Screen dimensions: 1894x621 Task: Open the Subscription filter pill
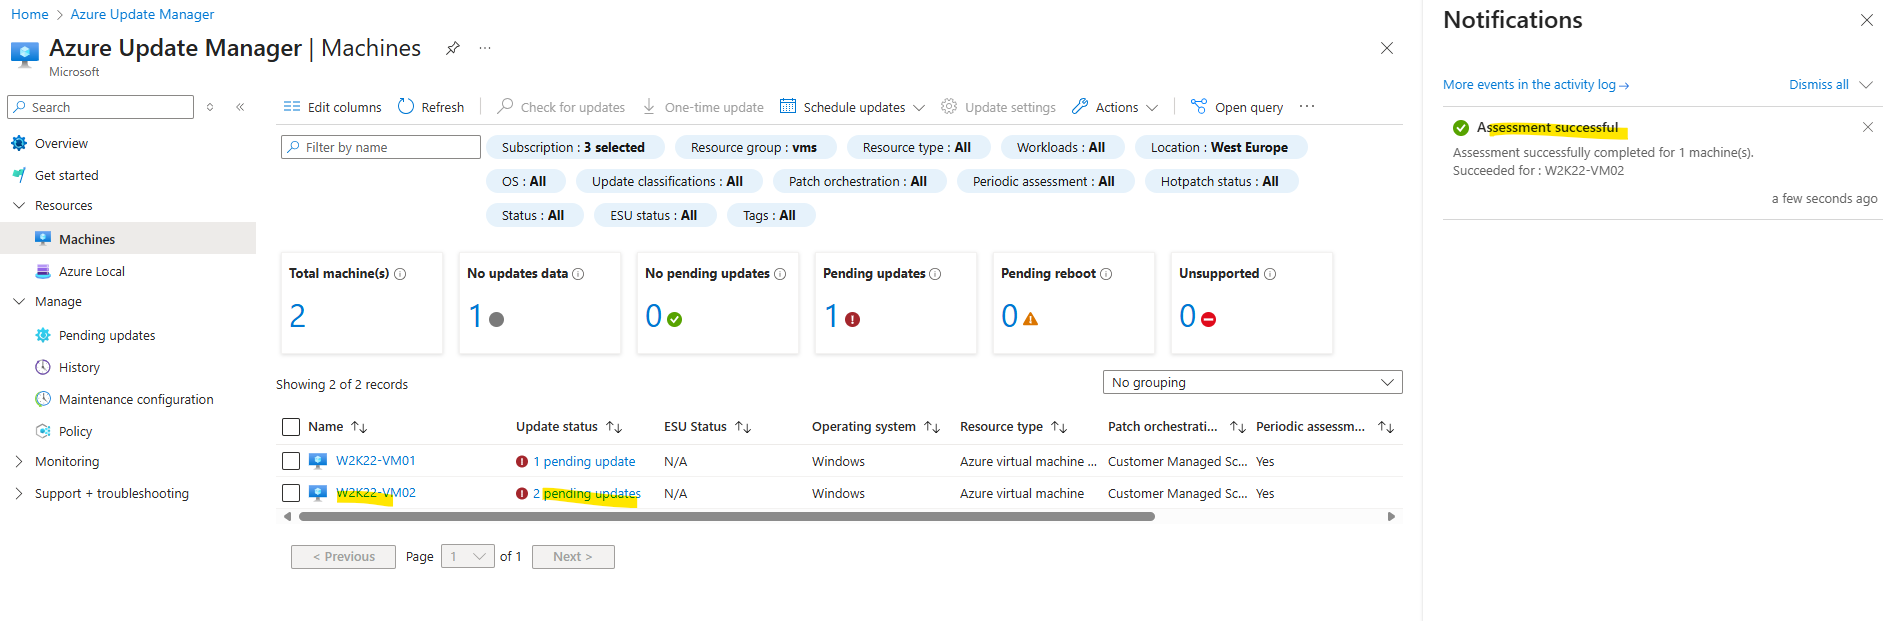(574, 147)
